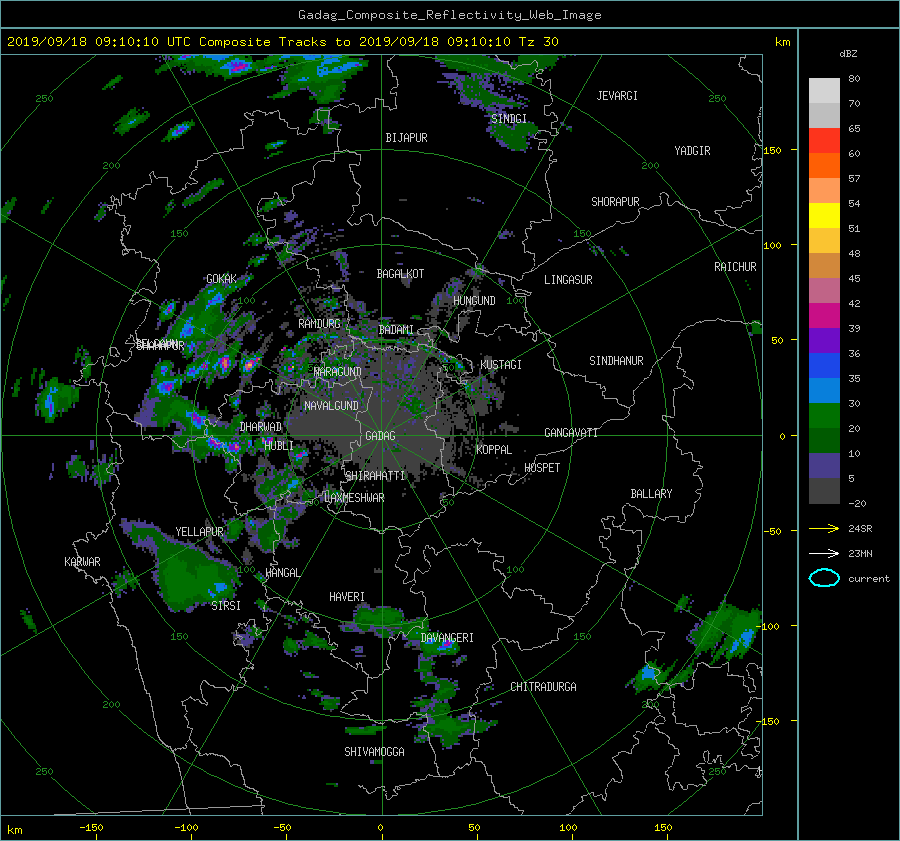
Task: Click the BALLARY label
Action: pos(651,494)
